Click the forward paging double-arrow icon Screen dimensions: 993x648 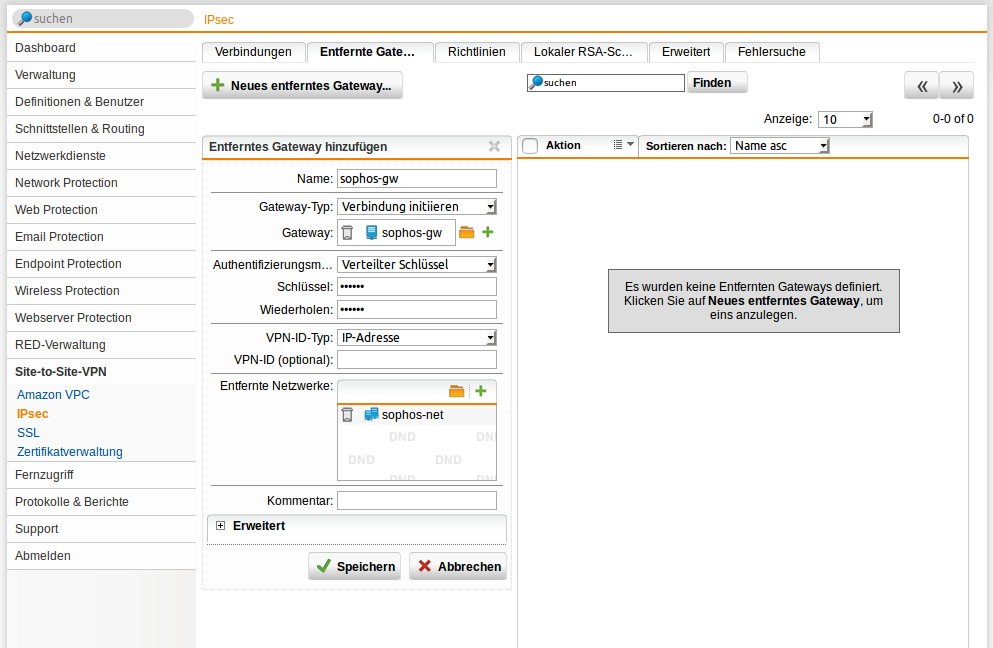tap(955, 86)
